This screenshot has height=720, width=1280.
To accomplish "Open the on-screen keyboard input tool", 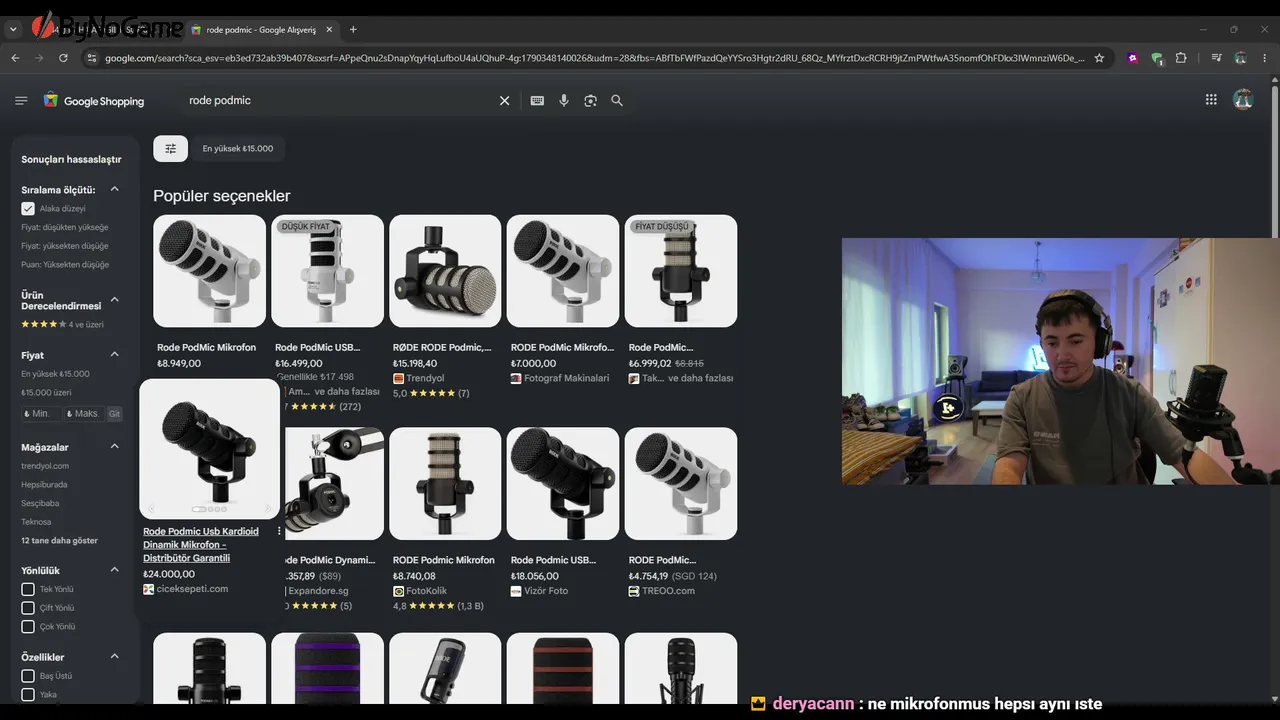I will (x=537, y=101).
